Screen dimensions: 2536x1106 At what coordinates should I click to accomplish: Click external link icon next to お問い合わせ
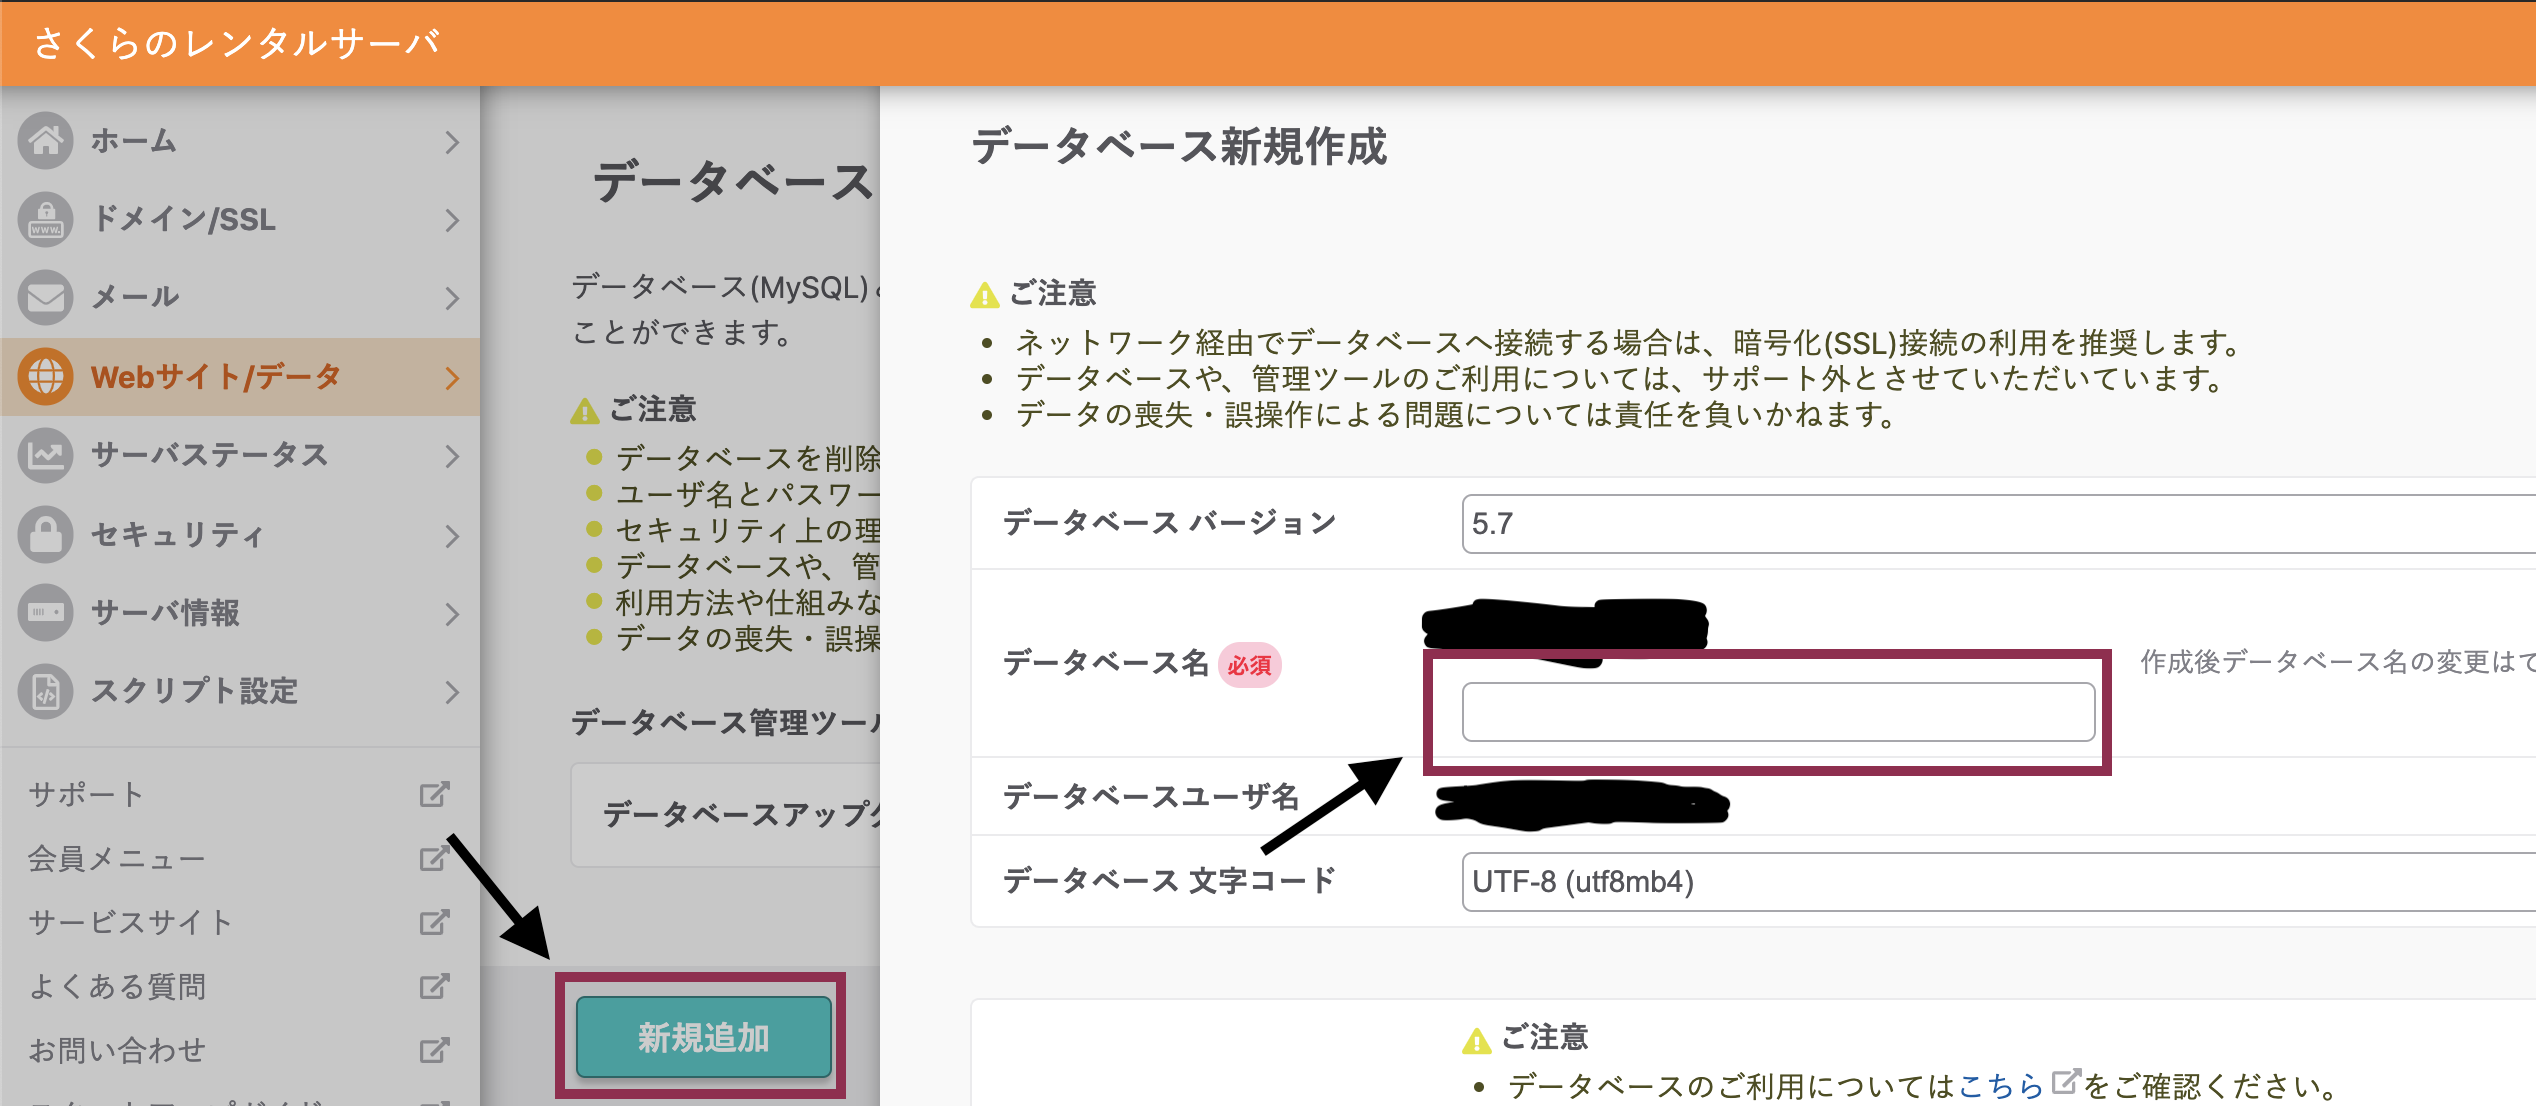pos(434,1050)
